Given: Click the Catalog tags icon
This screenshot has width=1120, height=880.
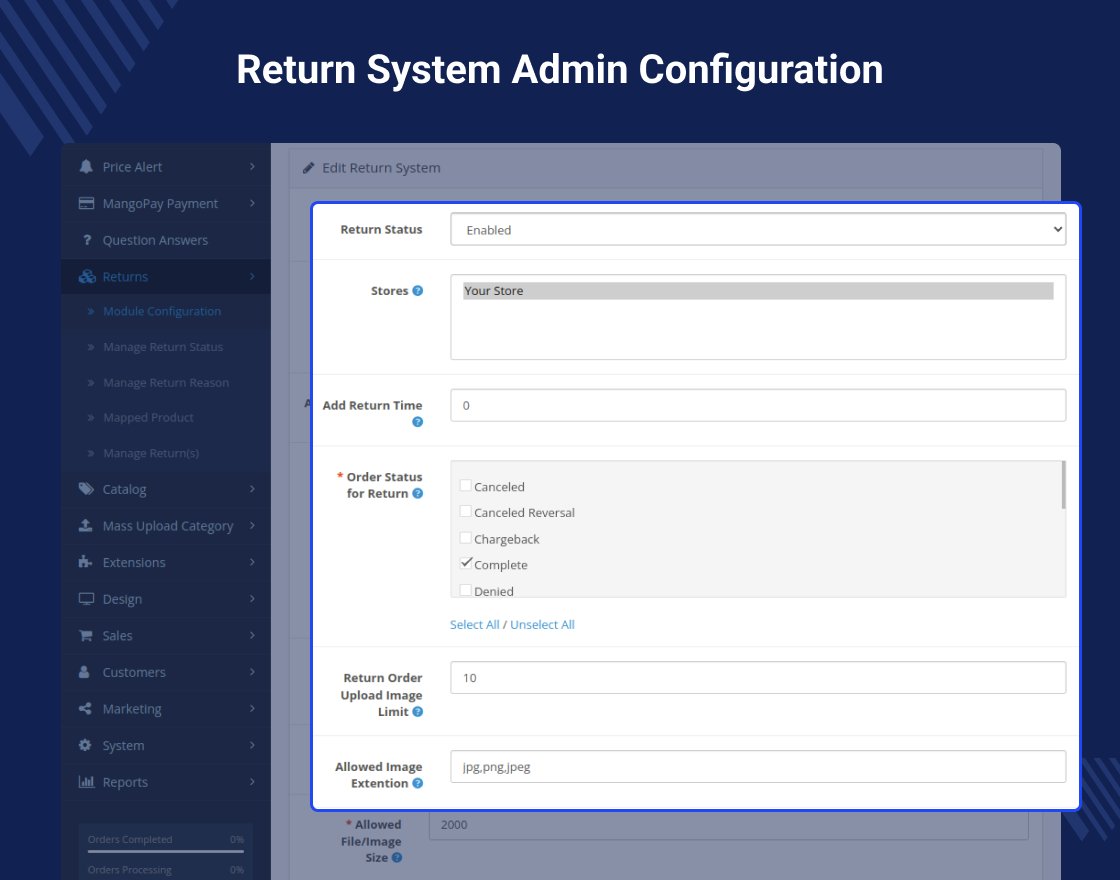Looking at the screenshot, I should 86,489.
